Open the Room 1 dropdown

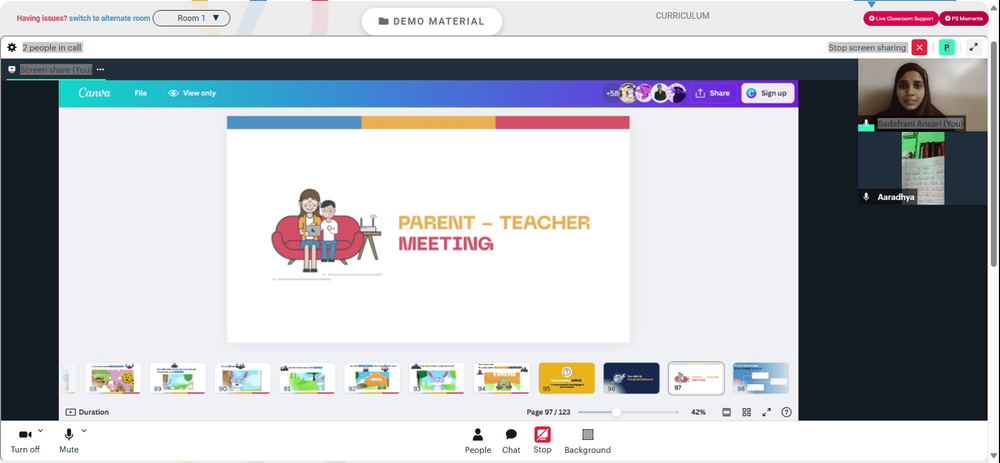(x=192, y=18)
